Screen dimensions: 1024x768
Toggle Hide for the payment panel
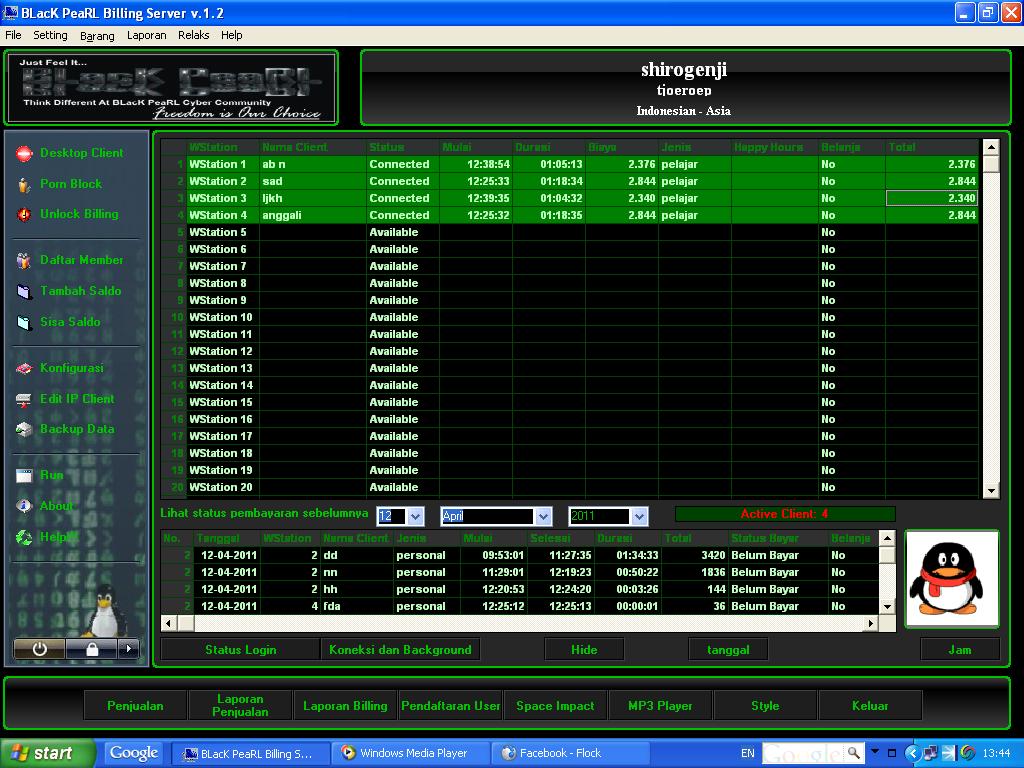click(584, 648)
